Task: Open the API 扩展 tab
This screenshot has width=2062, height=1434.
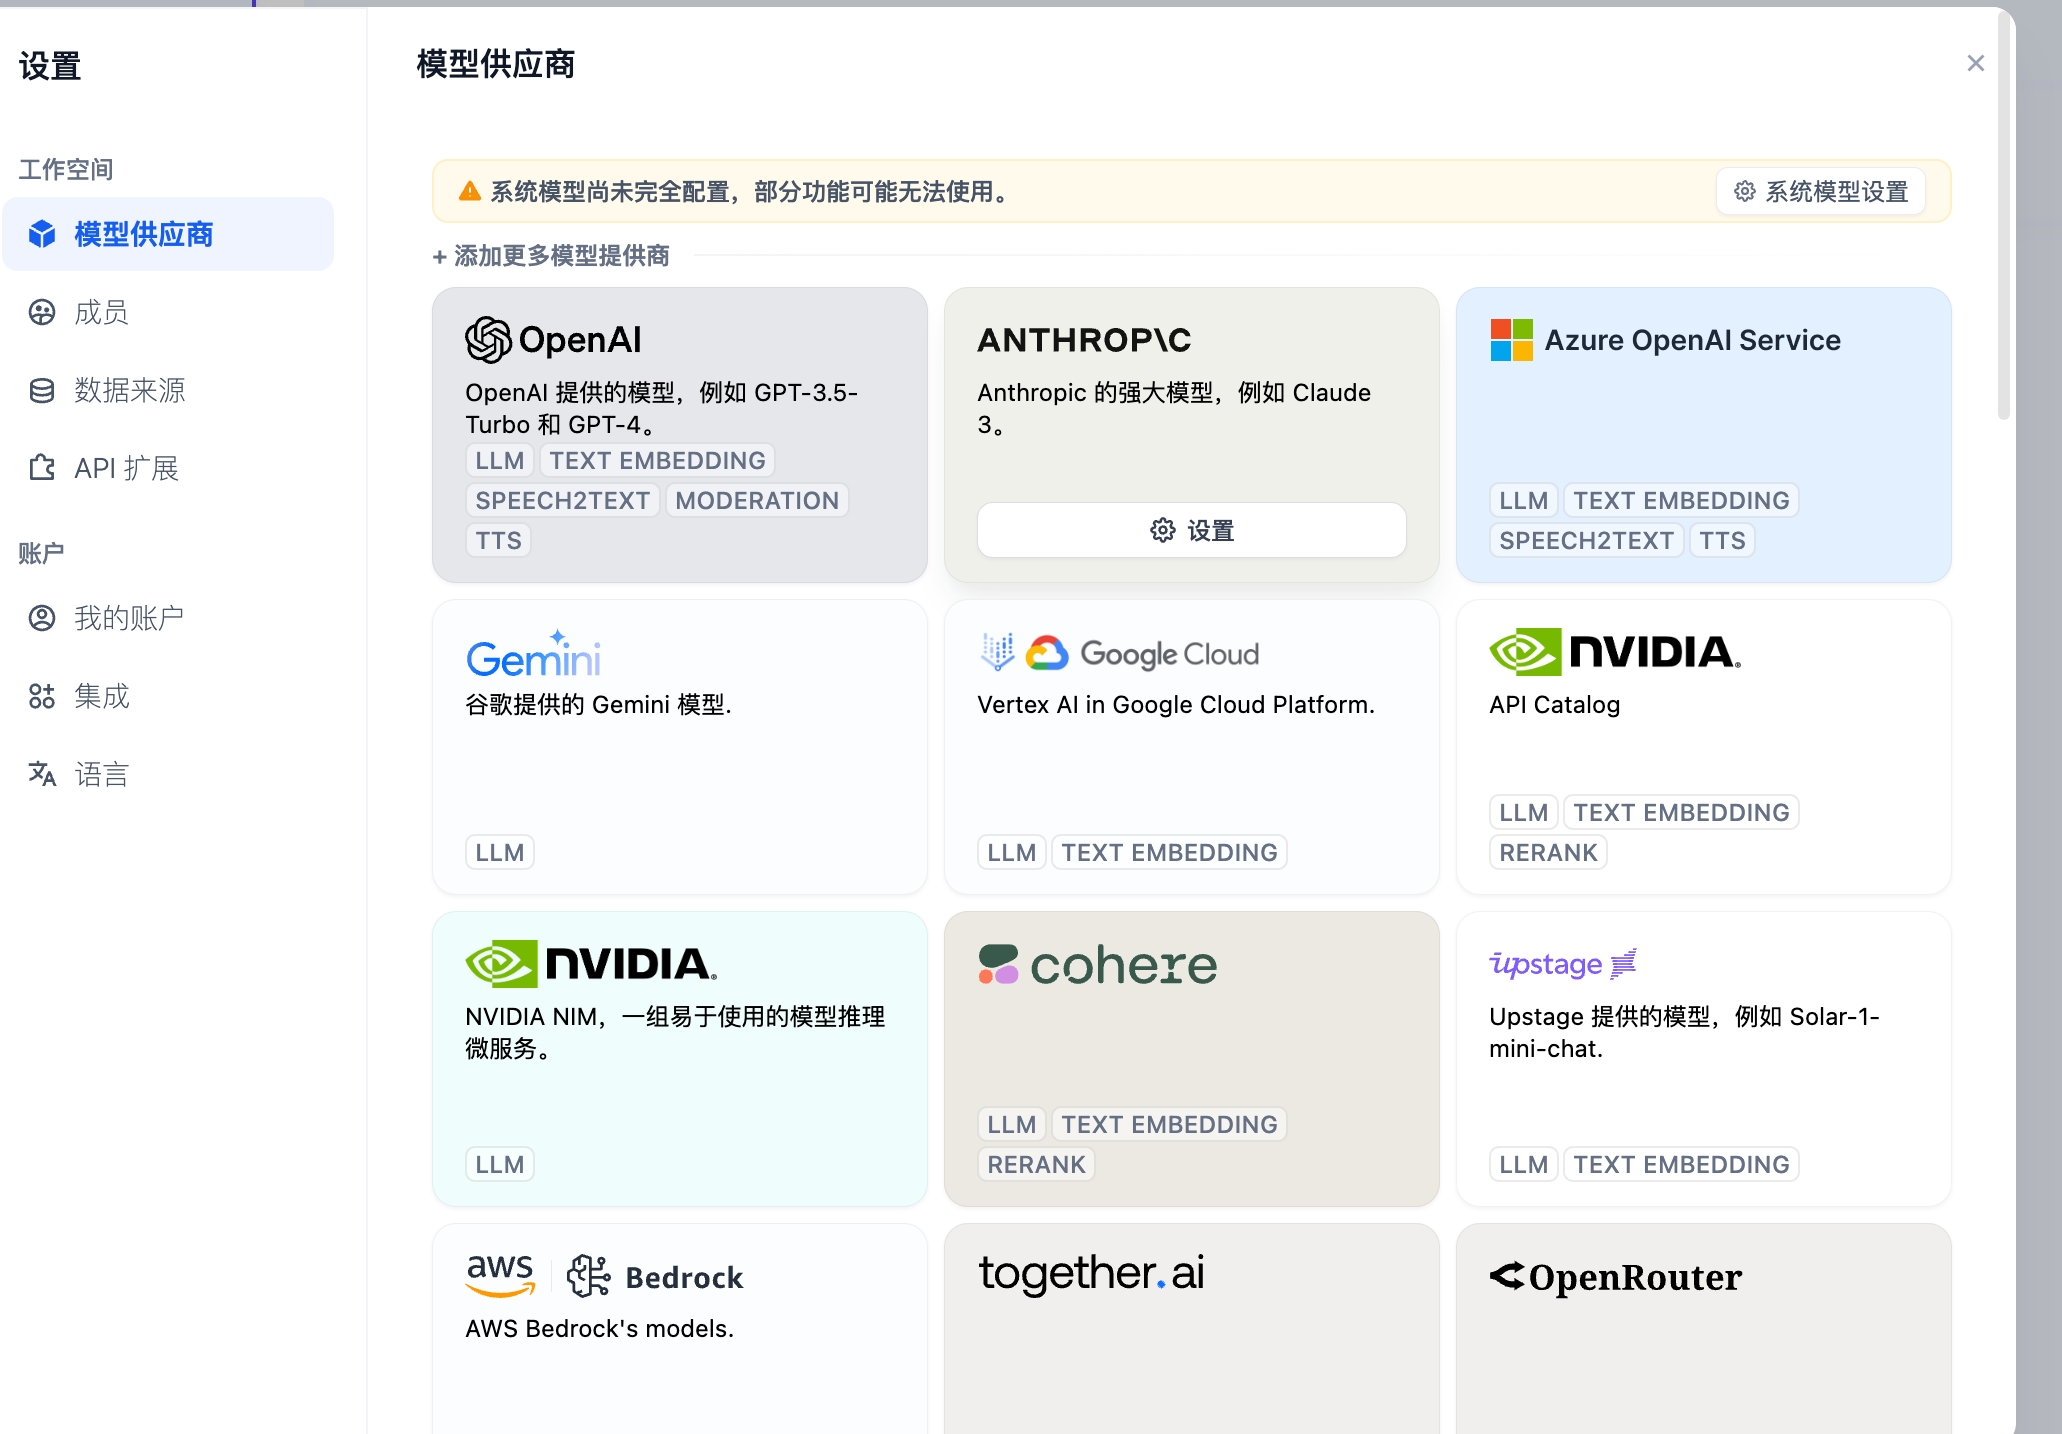Action: tap(168, 468)
